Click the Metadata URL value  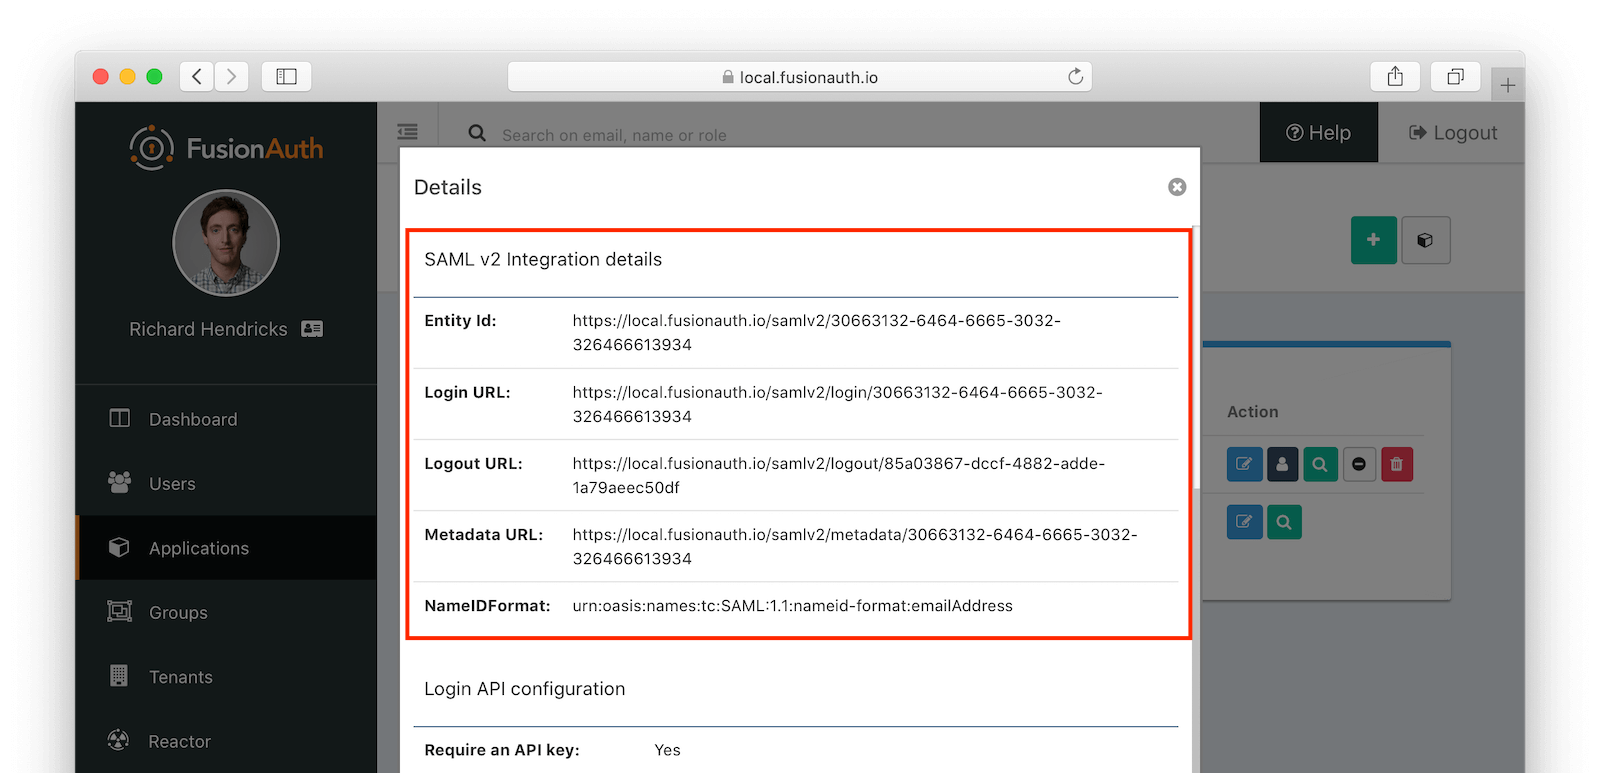coord(855,546)
